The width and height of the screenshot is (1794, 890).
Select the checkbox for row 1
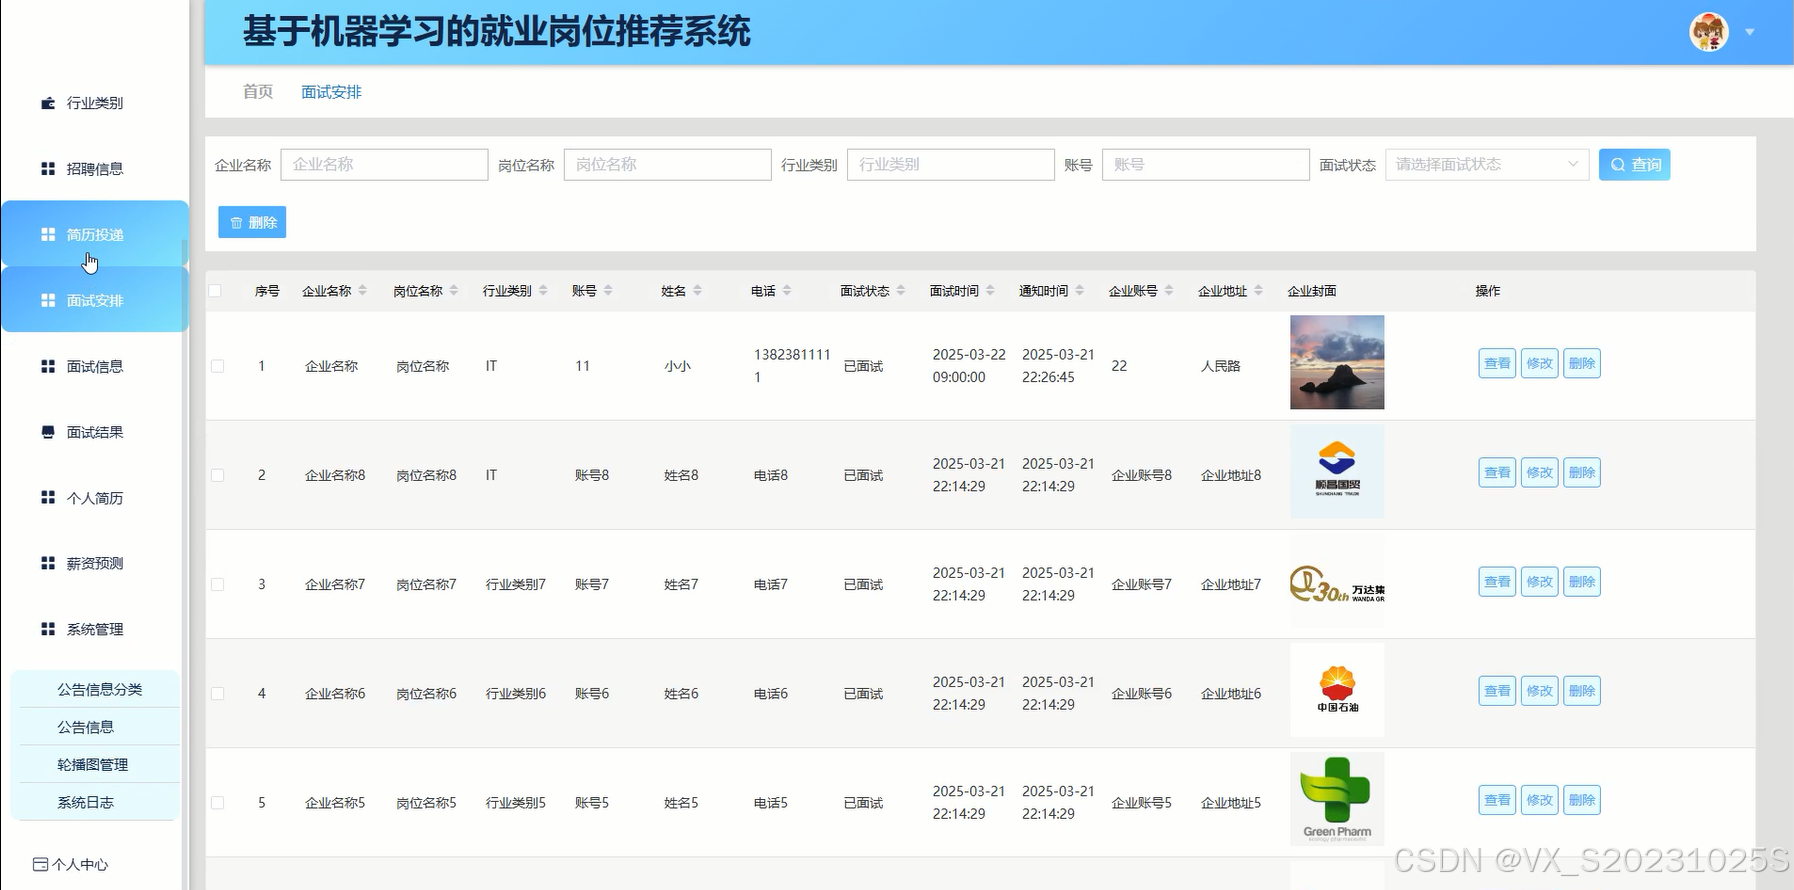point(217,366)
